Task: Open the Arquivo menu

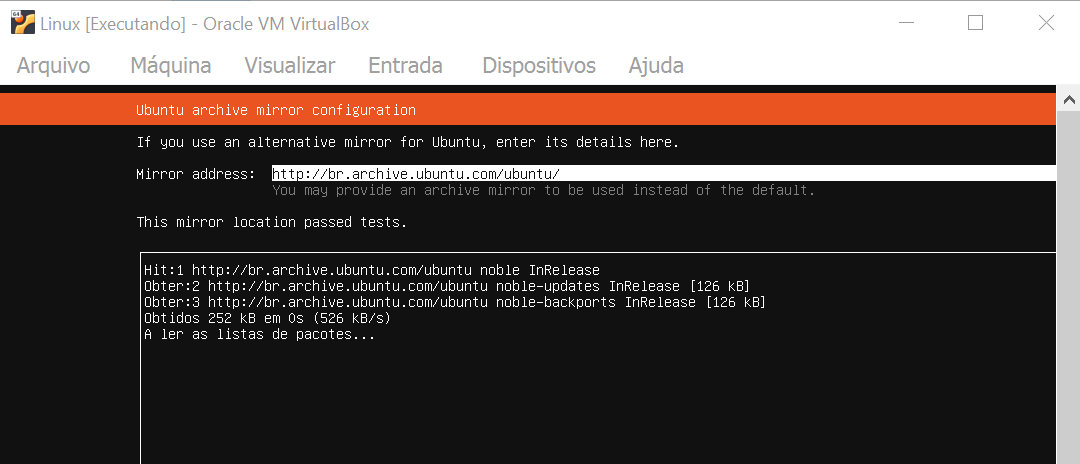Action: [53, 66]
